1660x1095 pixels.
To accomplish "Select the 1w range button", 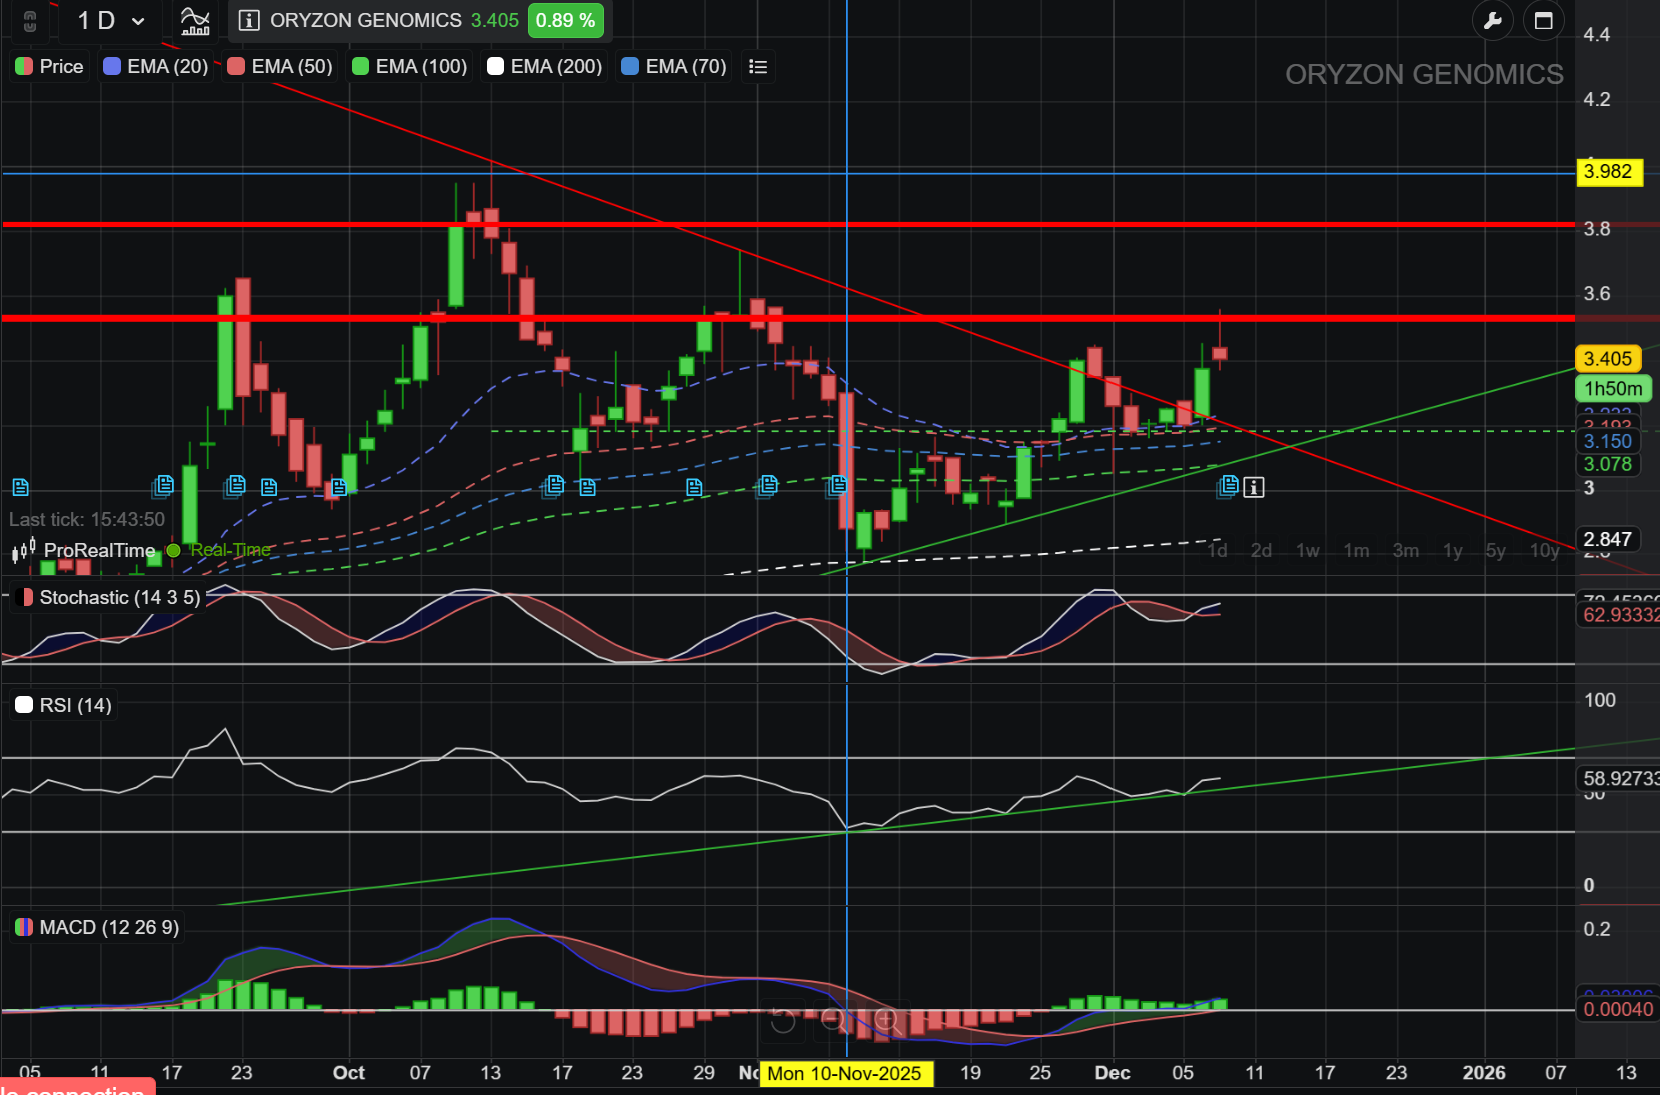I will pos(1309,551).
